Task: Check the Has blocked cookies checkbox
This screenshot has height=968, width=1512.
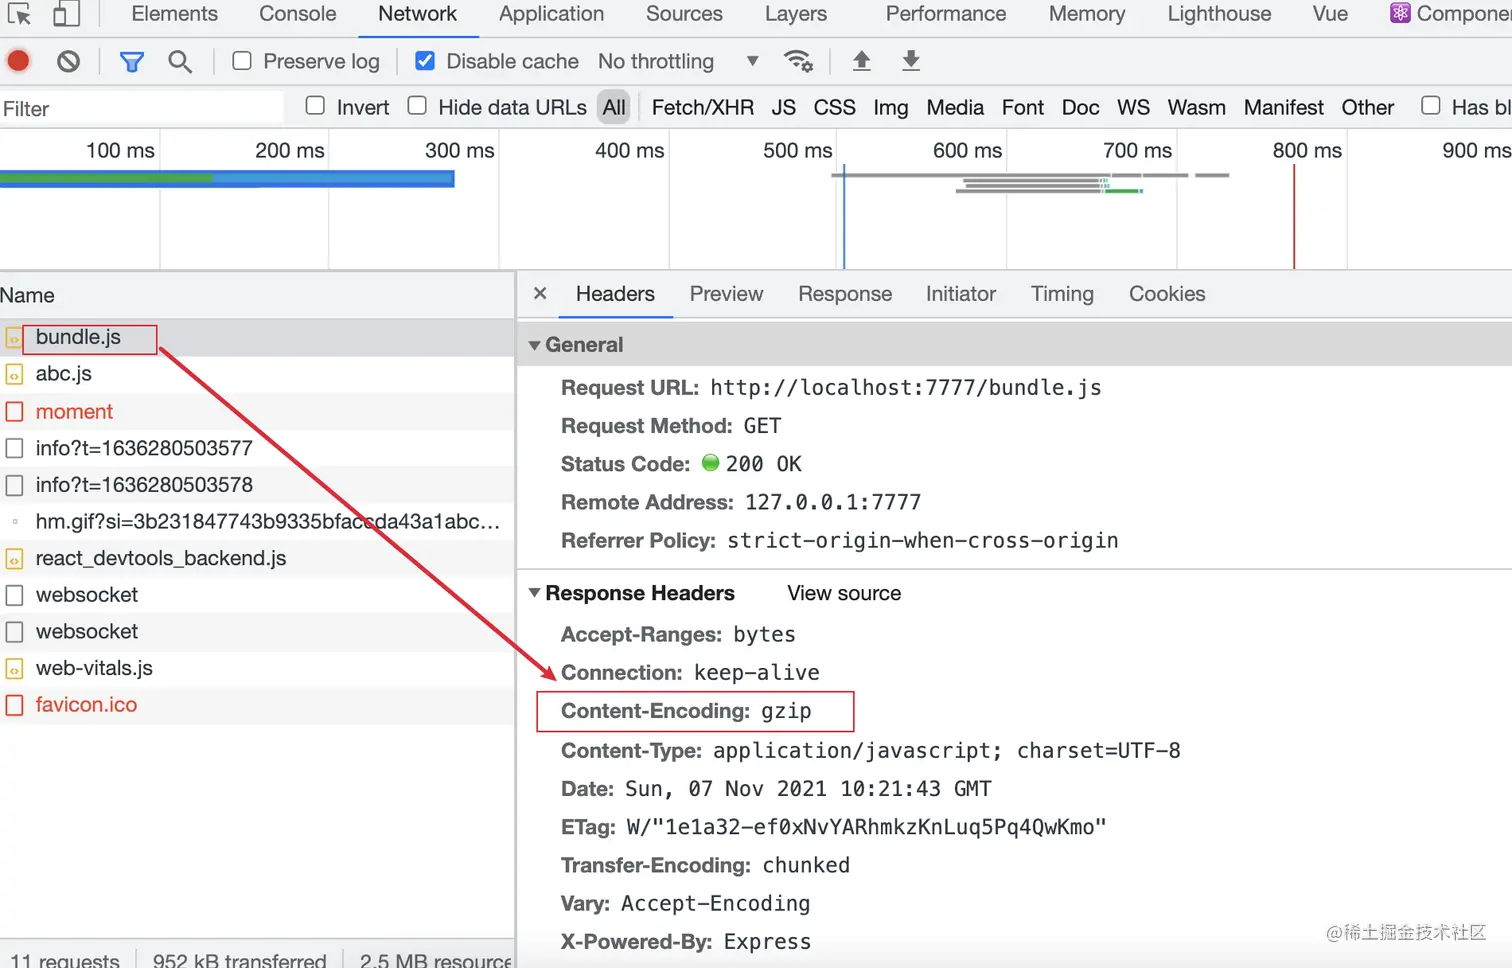Action: point(1431,106)
